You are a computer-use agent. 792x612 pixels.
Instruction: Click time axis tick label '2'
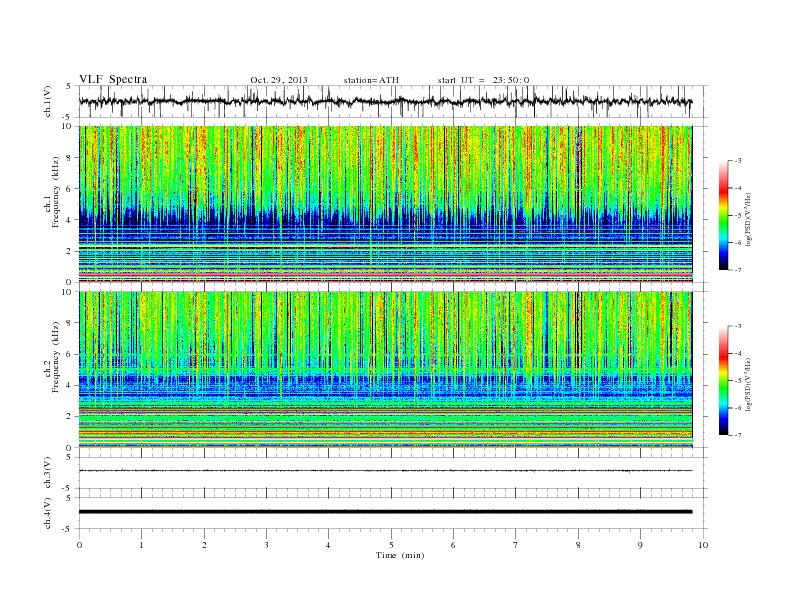click(x=204, y=545)
